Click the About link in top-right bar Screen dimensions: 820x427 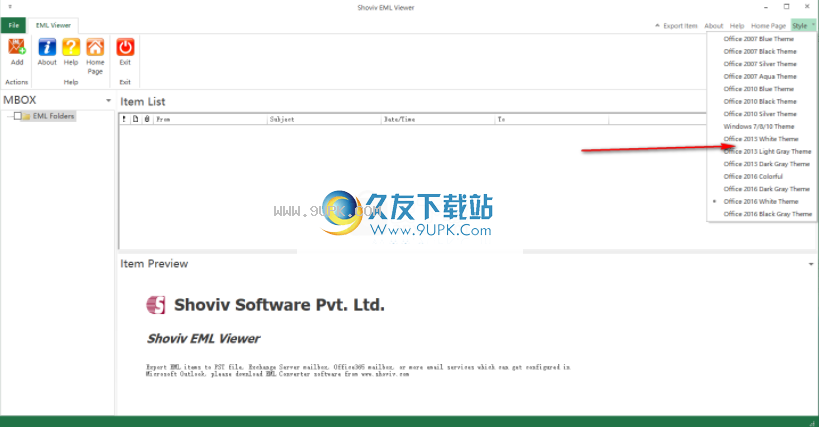pos(713,26)
